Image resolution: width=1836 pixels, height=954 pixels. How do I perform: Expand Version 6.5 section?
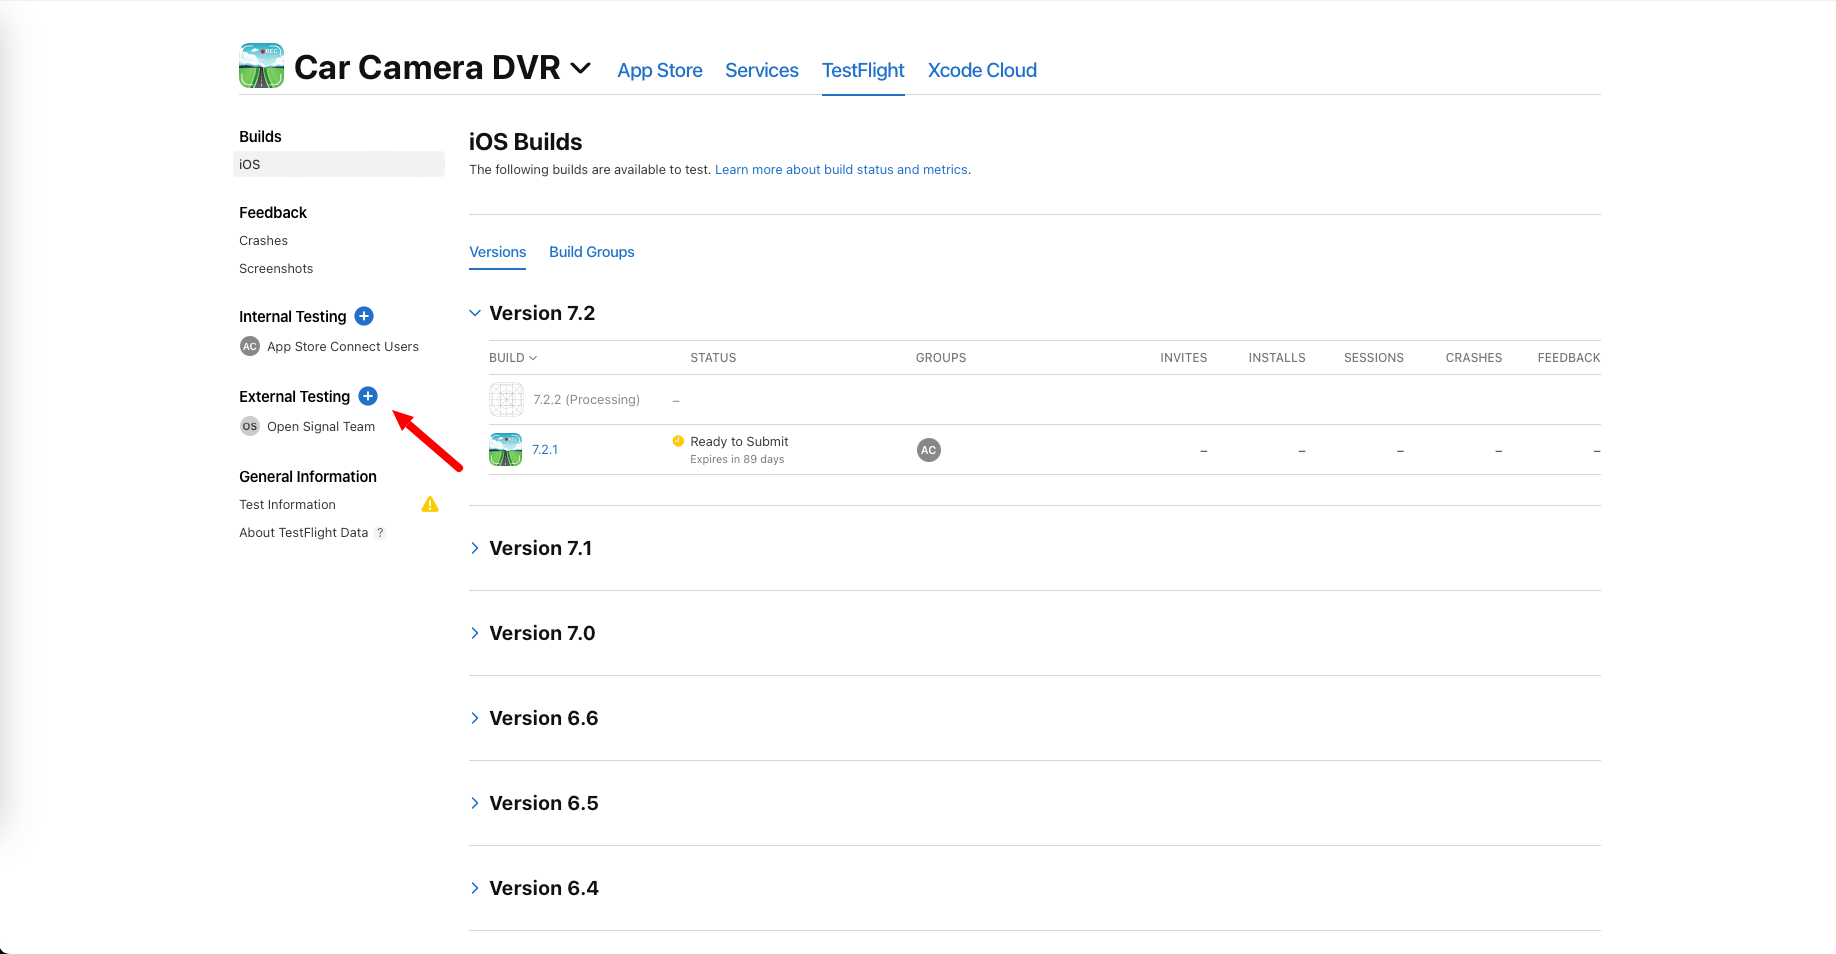[475, 803]
